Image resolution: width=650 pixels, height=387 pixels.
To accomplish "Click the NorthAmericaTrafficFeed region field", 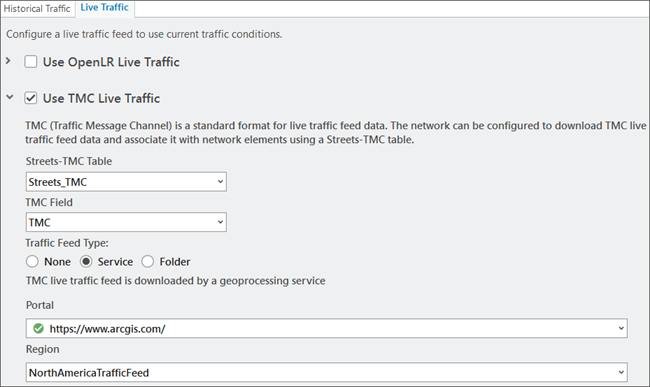I will pyautogui.click(x=327, y=372).
